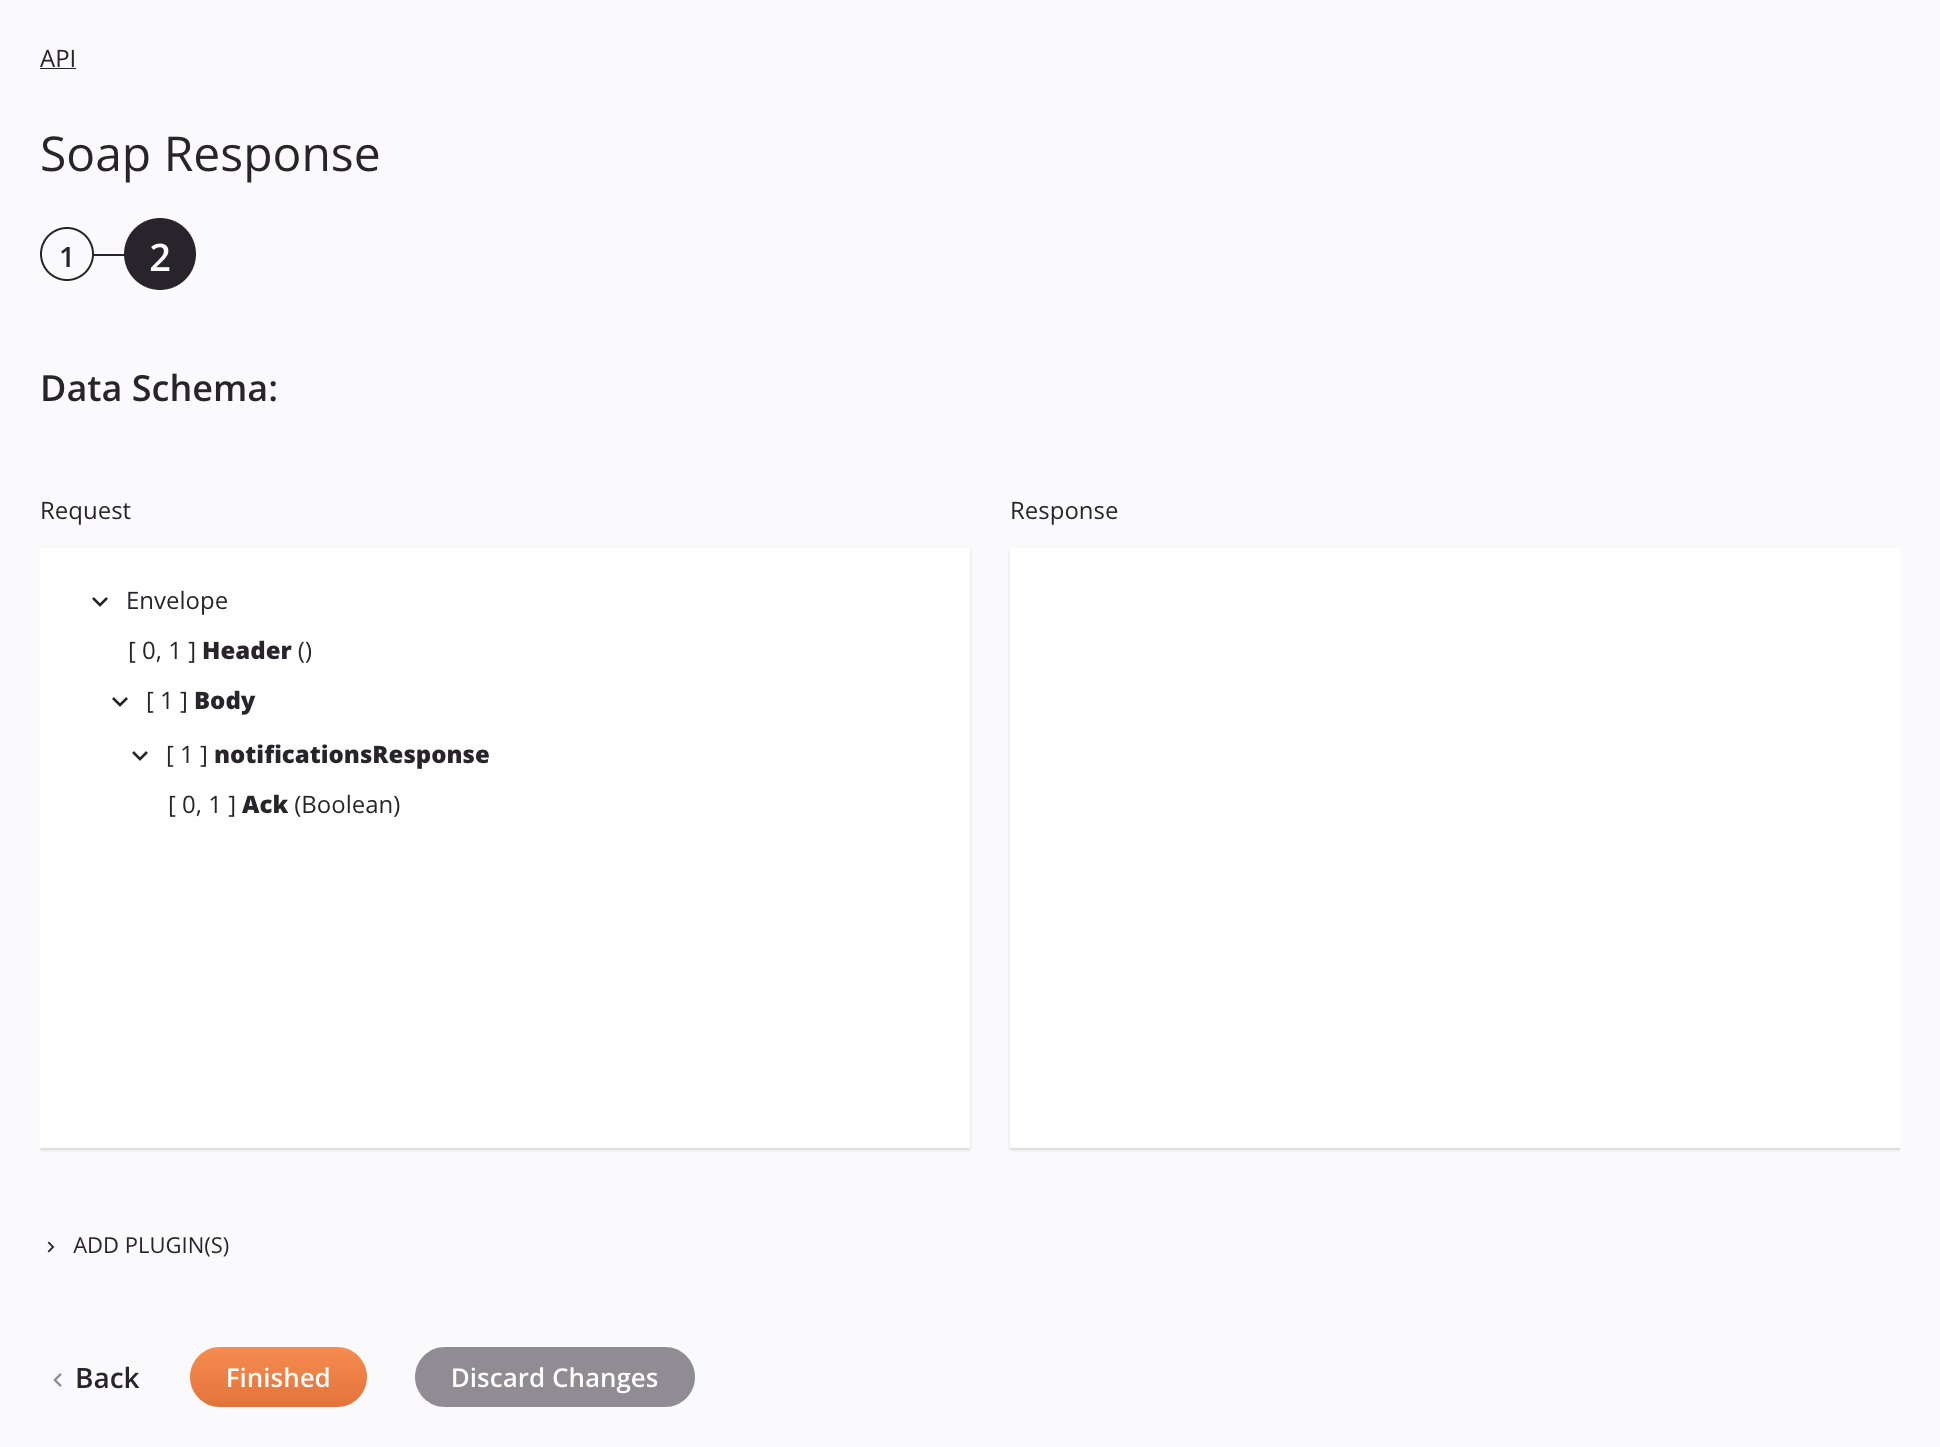This screenshot has height=1447, width=1940.
Task: Open the API breadcrumb link
Action: [x=58, y=58]
